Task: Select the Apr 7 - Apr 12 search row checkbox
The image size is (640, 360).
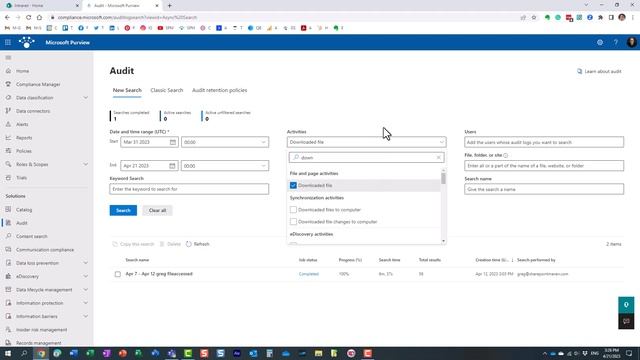Action: pos(118,274)
